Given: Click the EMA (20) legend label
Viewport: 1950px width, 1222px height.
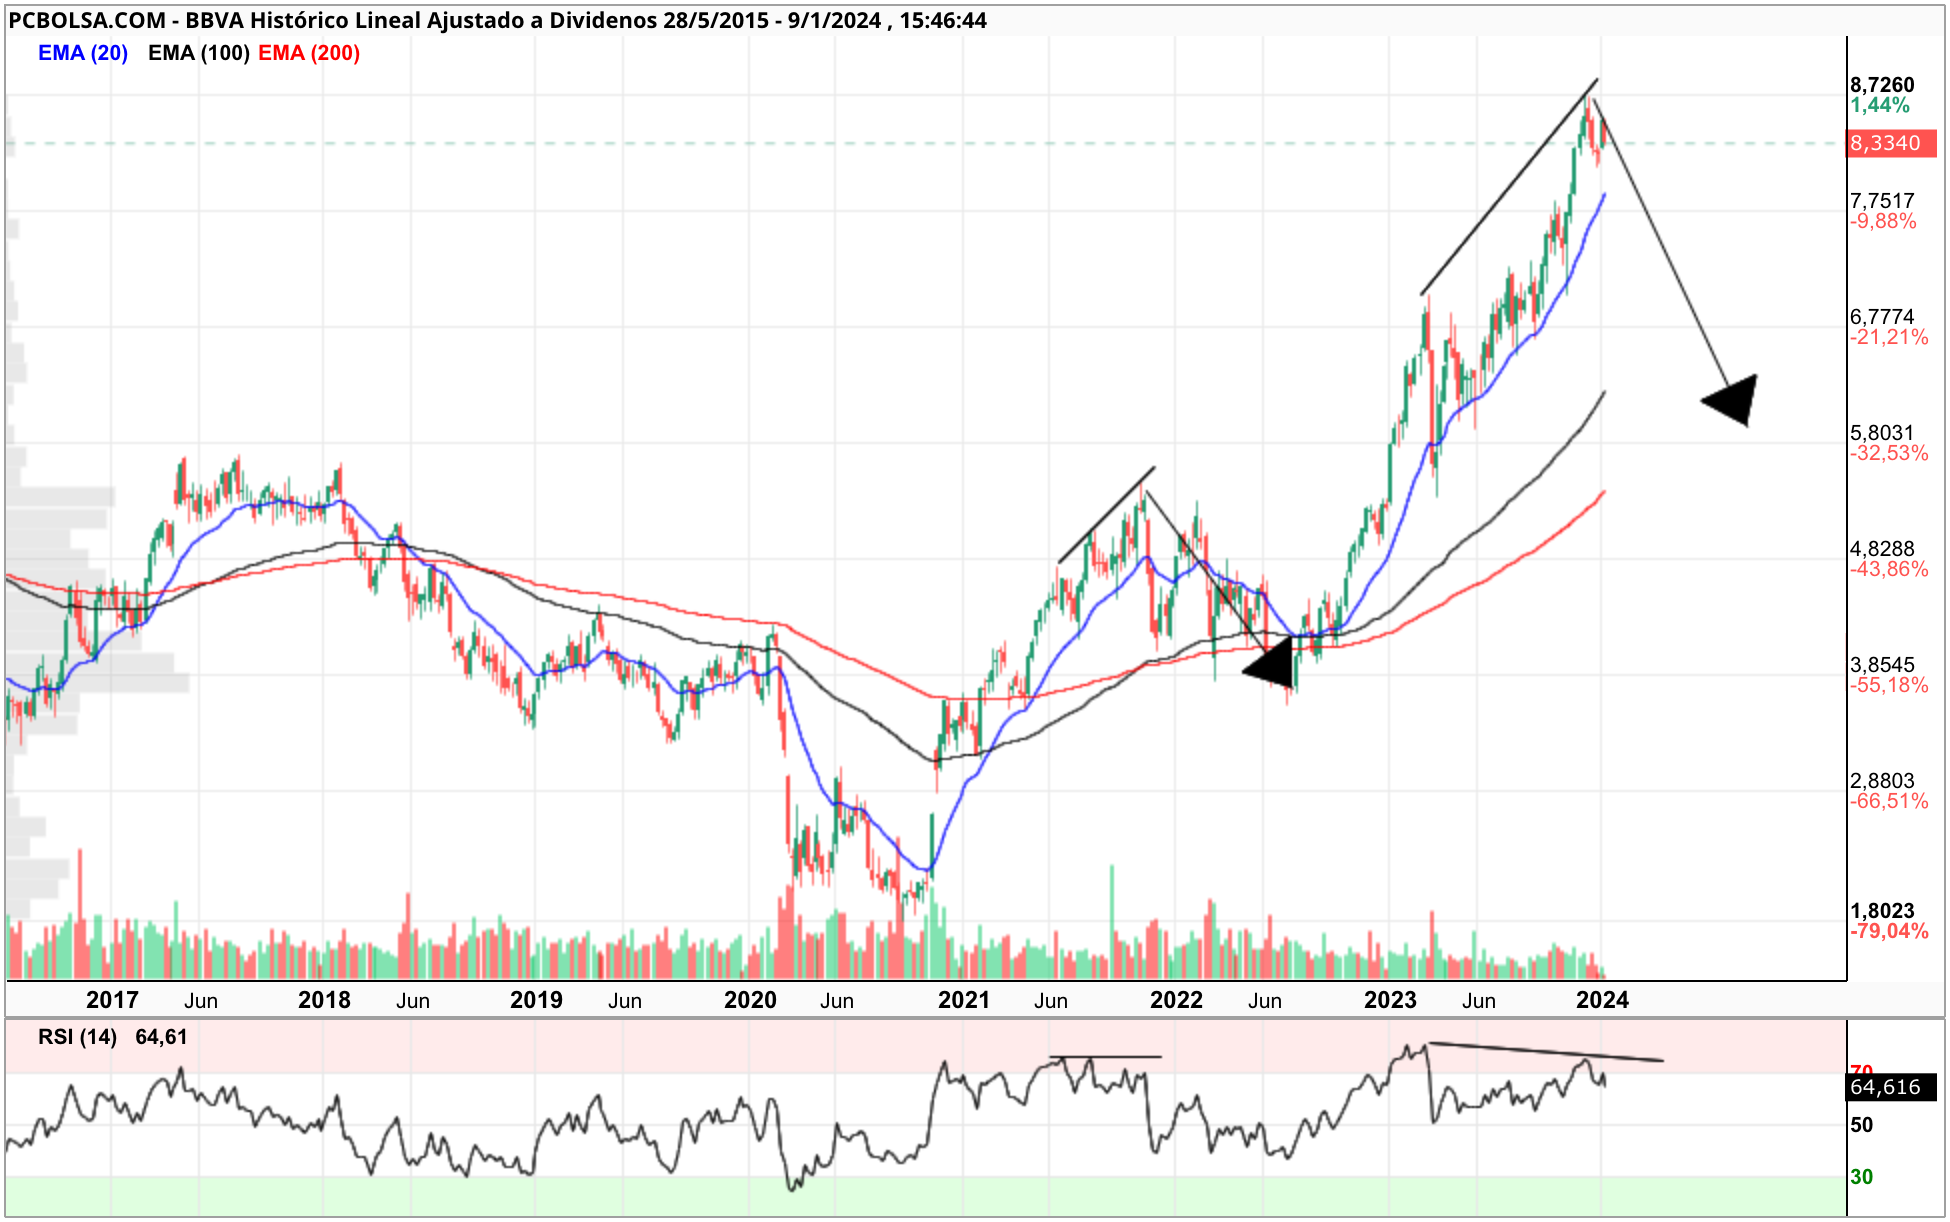Looking at the screenshot, I should [83, 53].
